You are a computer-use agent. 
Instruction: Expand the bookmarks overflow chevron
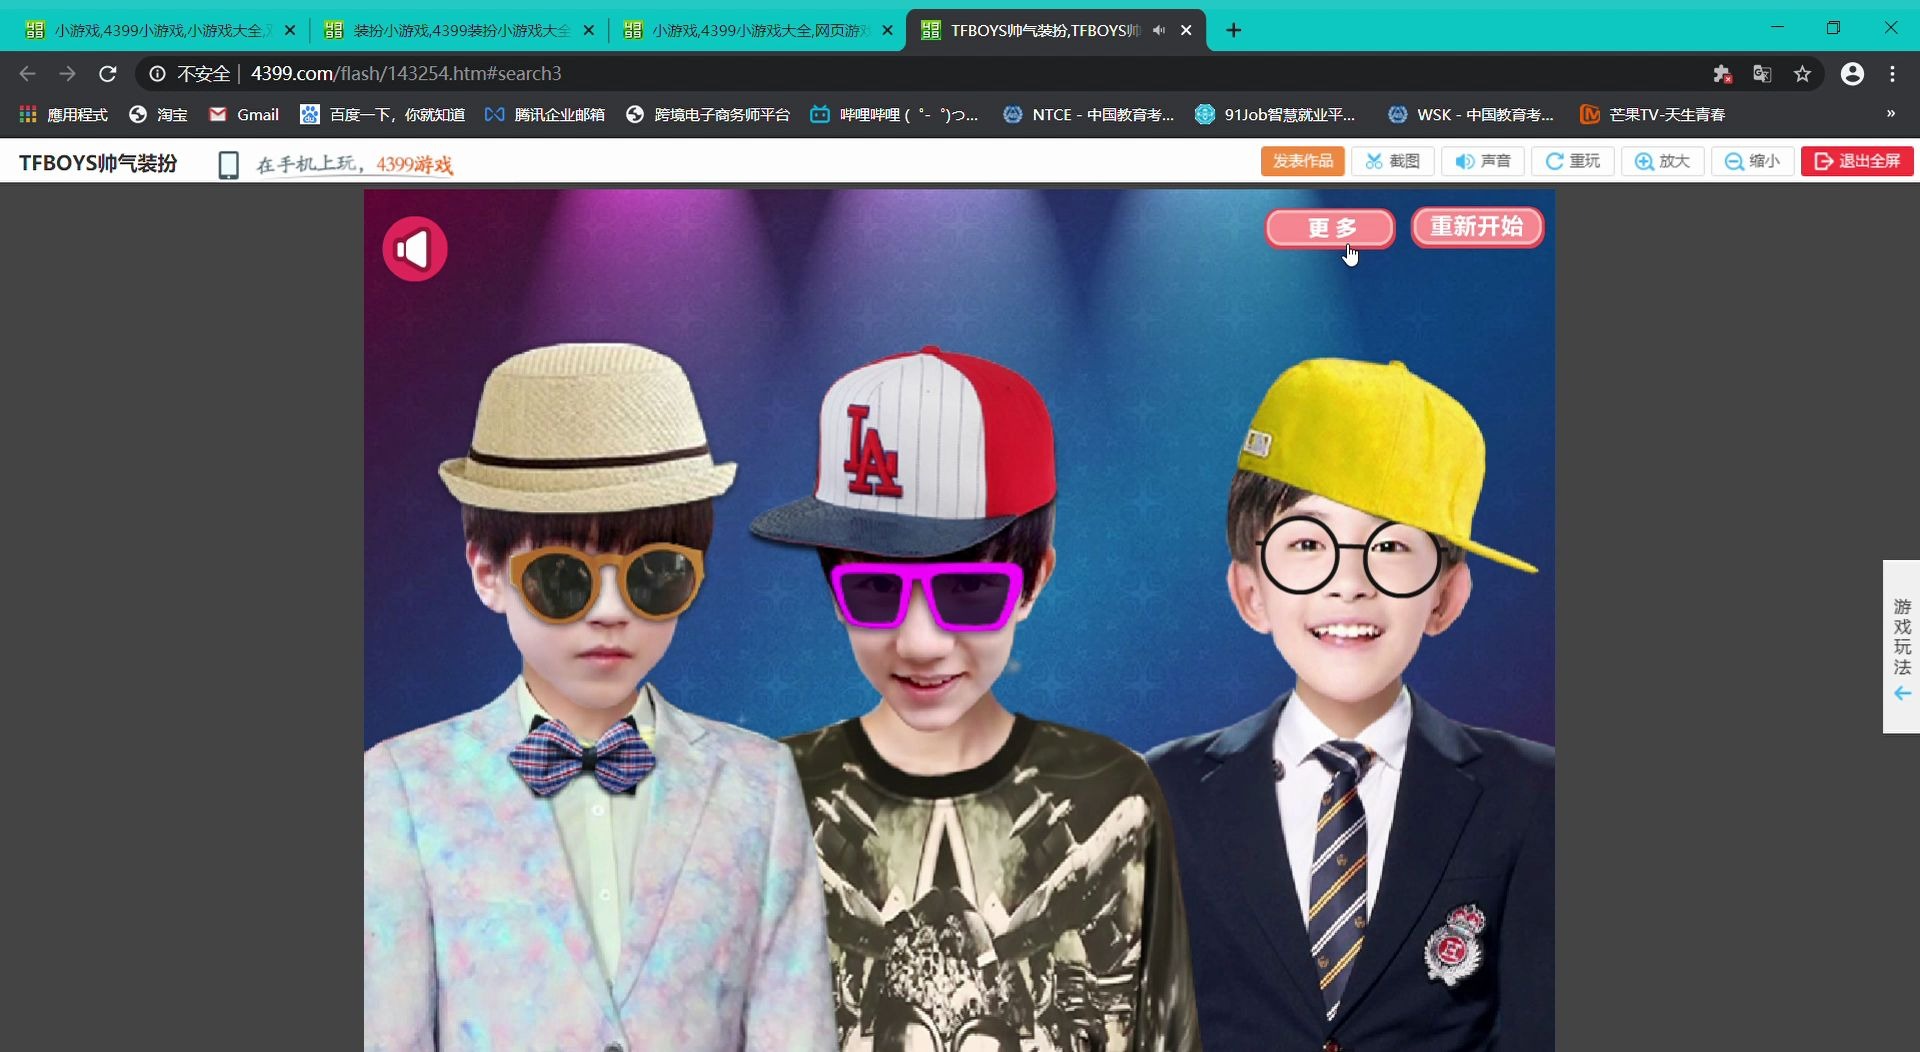[x=1890, y=114]
